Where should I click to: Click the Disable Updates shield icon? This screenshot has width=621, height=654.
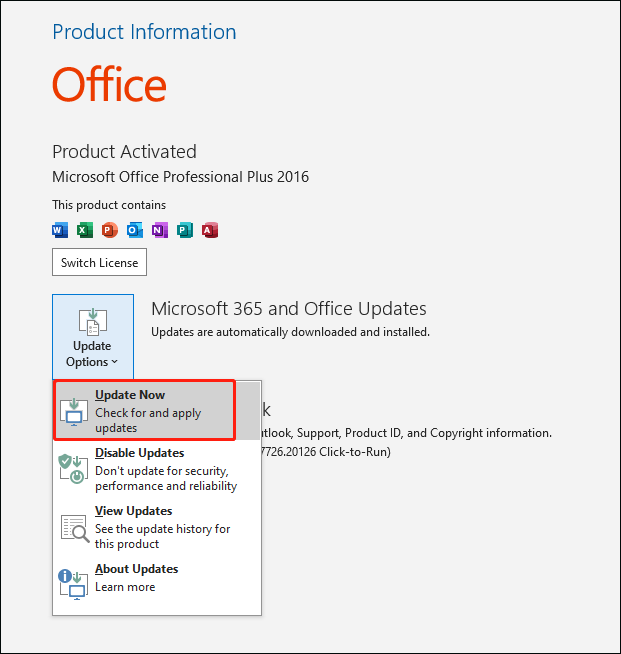(x=74, y=469)
